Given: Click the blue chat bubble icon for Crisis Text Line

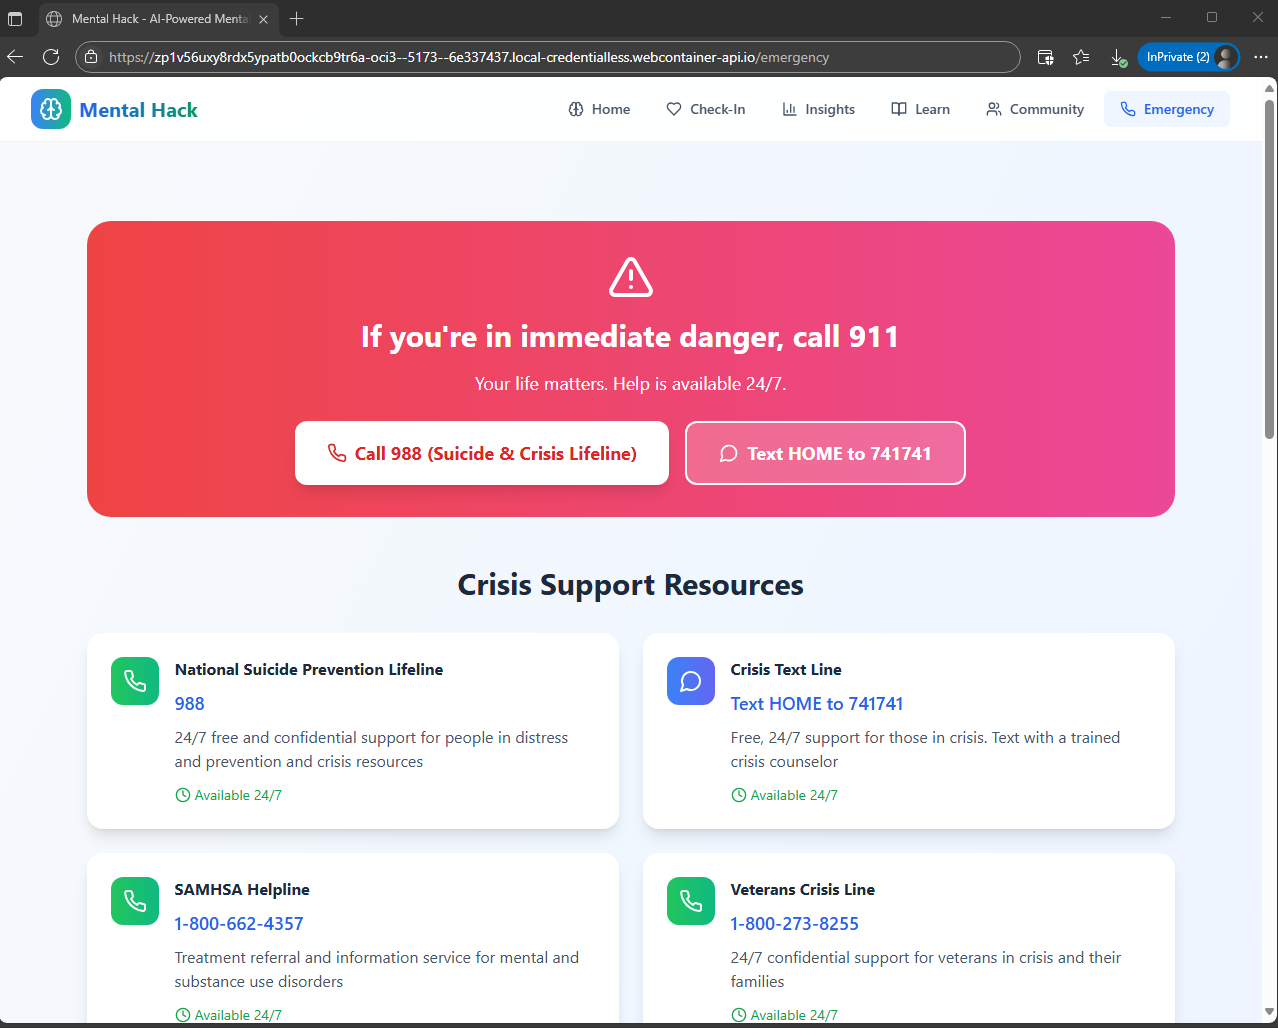Looking at the screenshot, I should [x=691, y=681].
